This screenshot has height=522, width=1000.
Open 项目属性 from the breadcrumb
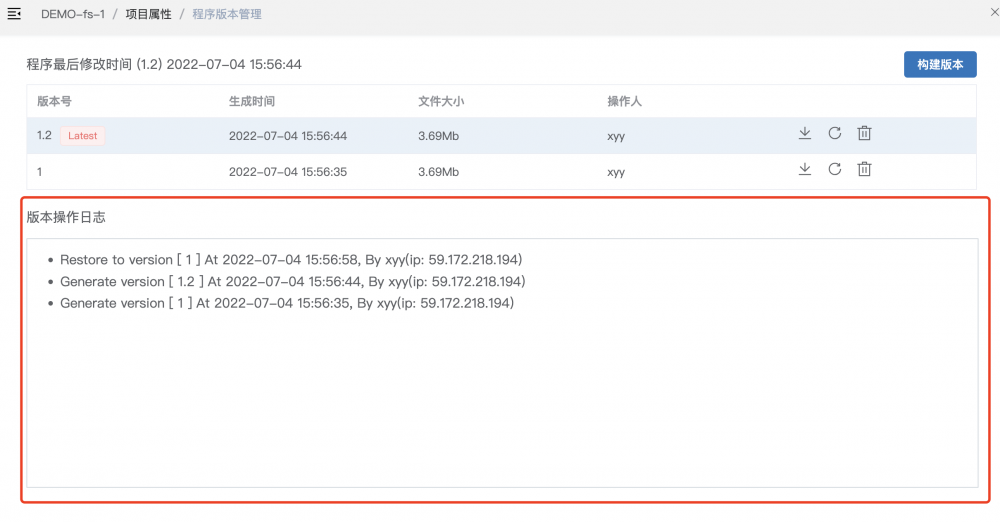tap(148, 15)
